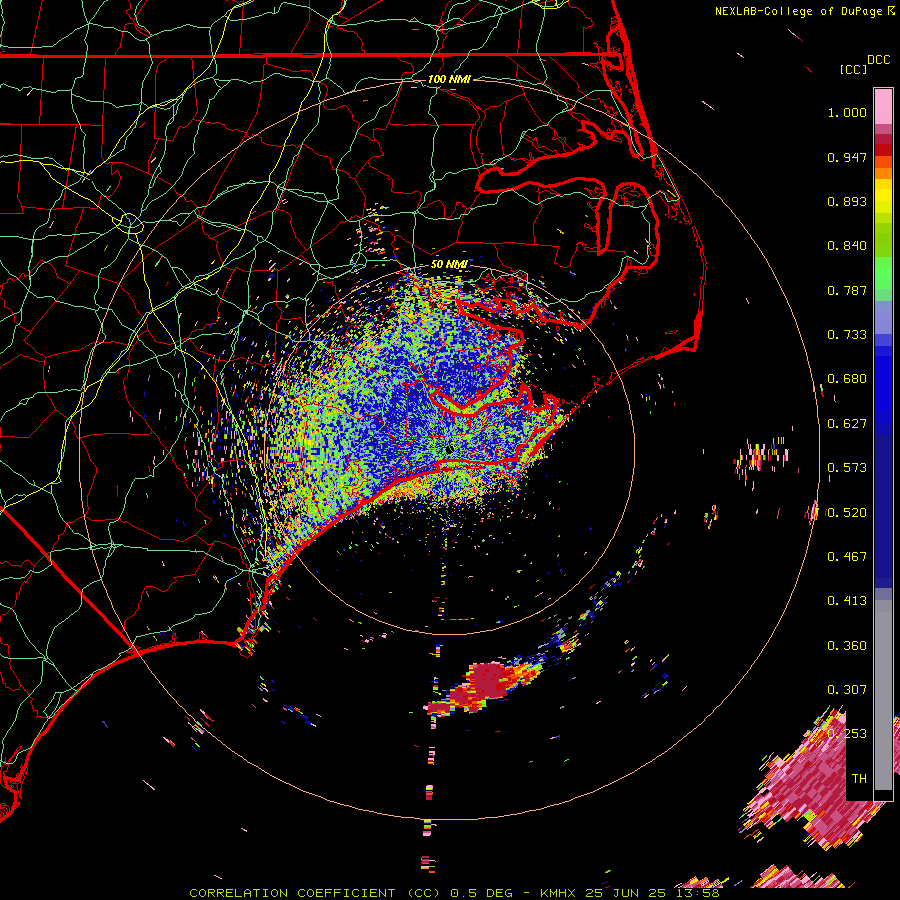The height and width of the screenshot is (900, 900).
Task: Select the 0.520 scale value
Action: click(847, 513)
